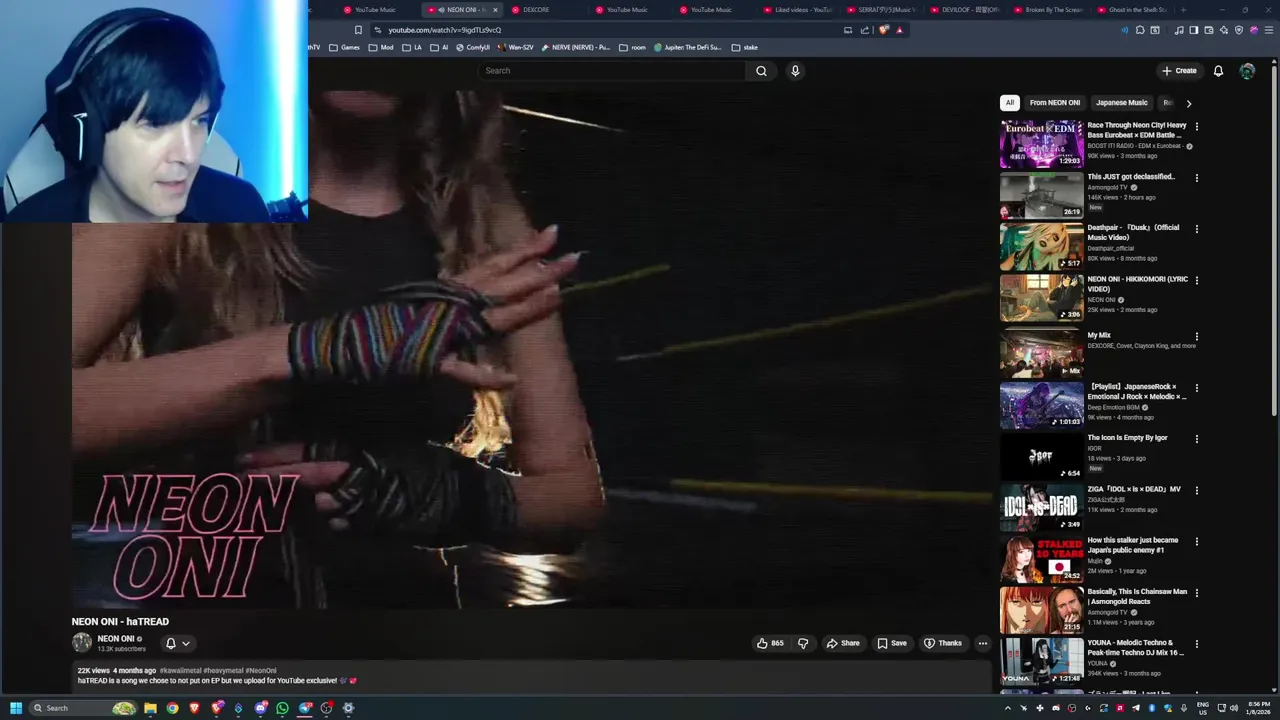Bookmark this page via bookmark icon

point(358,30)
